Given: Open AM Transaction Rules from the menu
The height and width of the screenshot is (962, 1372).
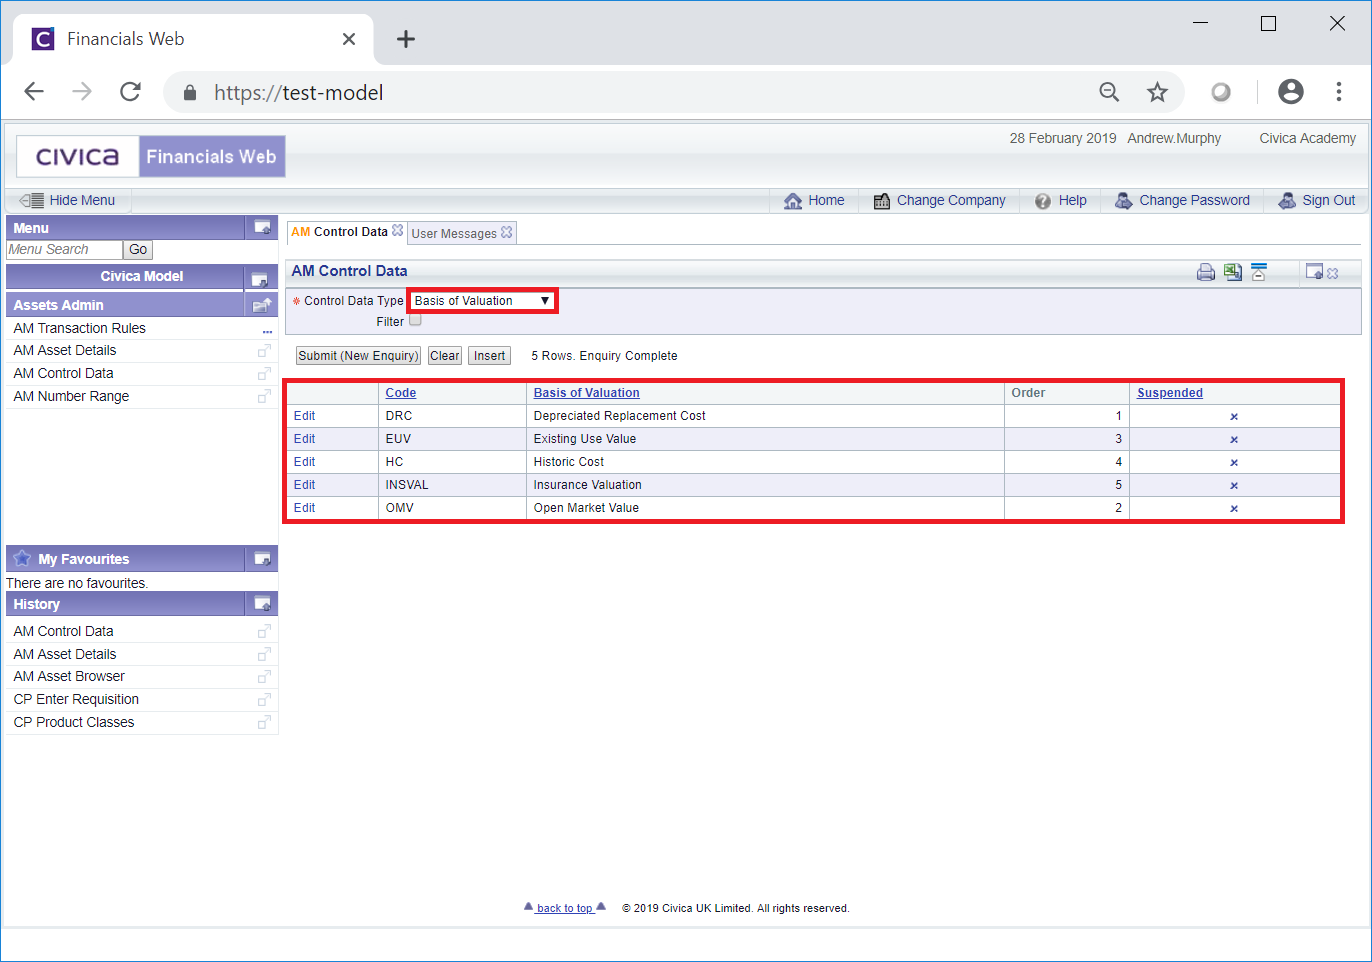Looking at the screenshot, I should click(x=80, y=328).
